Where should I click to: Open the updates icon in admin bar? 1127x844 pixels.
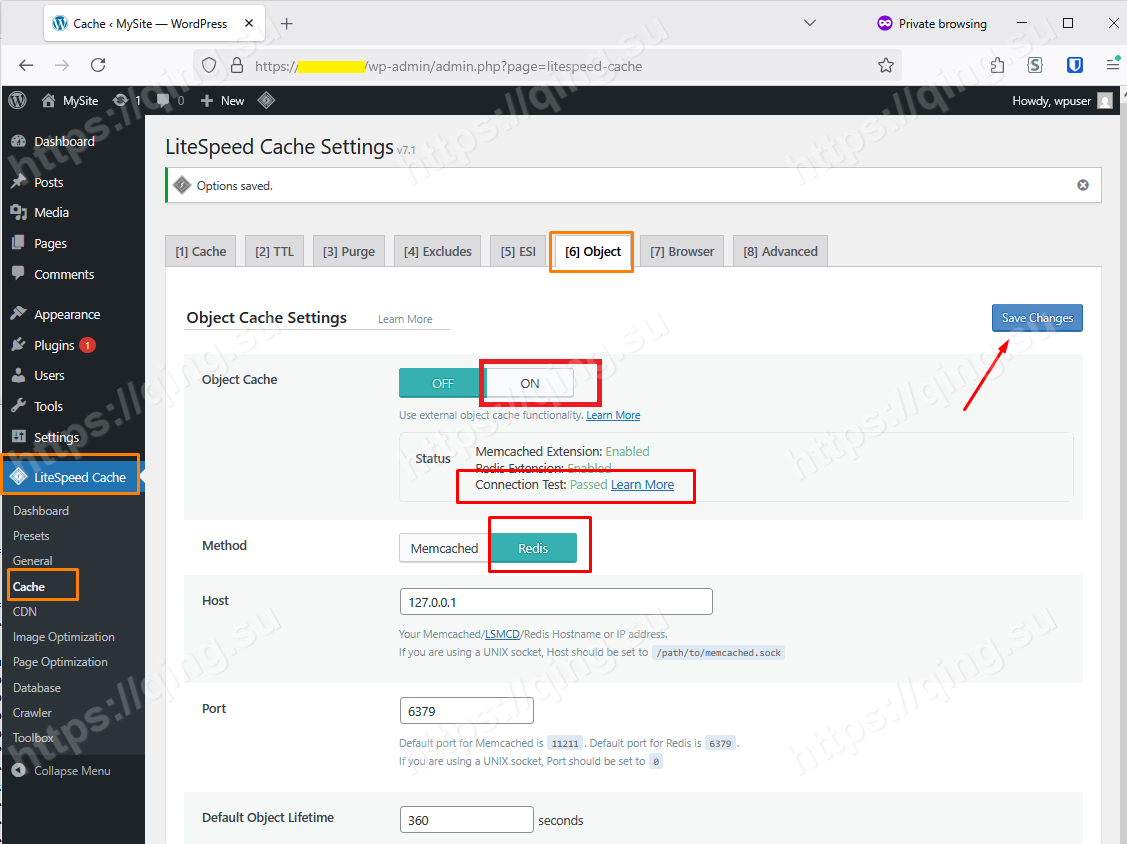121,101
